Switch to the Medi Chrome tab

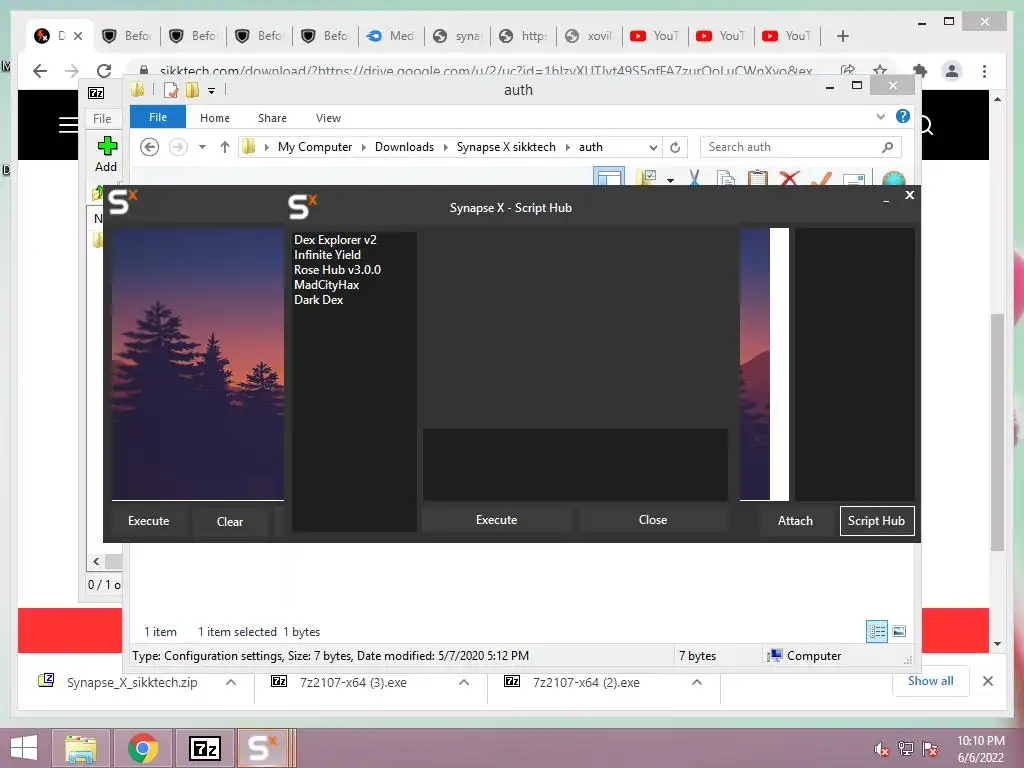click(391, 36)
